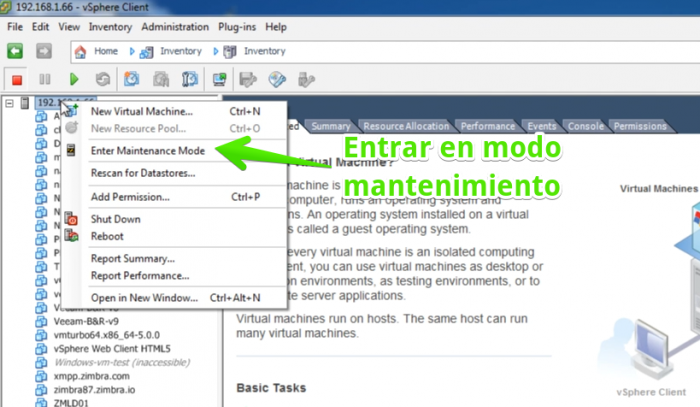This screenshot has height=407, width=700.
Task: Select xmpp.zimbra.com in tree
Action: click(x=92, y=376)
